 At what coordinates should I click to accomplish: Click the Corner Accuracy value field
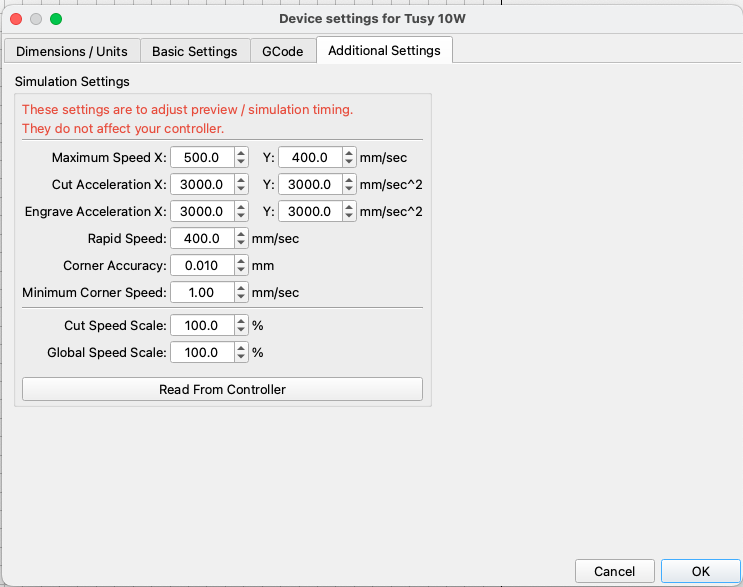pyautogui.click(x=202, y=266)
